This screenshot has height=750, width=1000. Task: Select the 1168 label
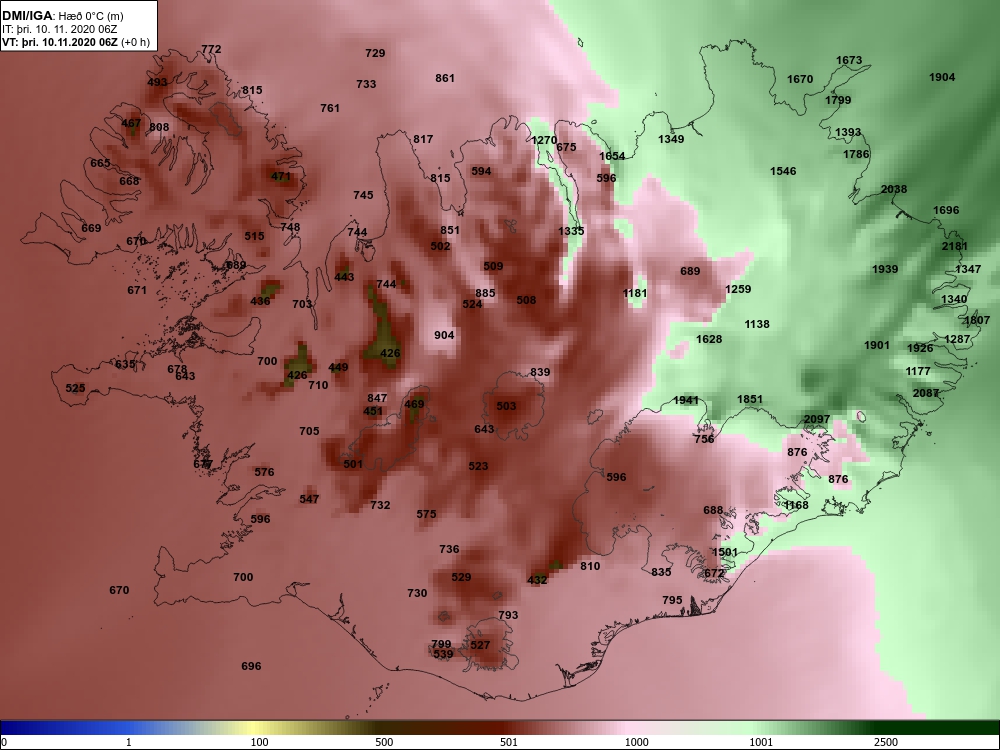click(x=796, y=505)
